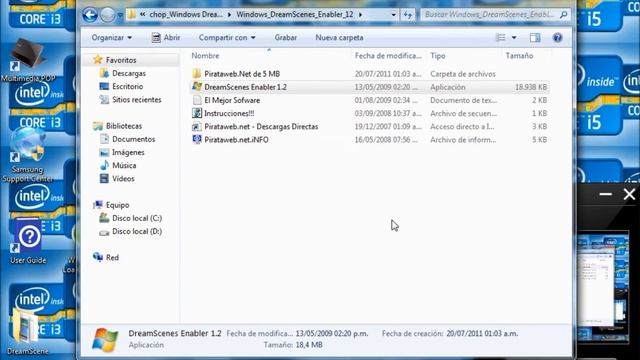
Task: Select Red in navigation pane
Action: click(x=112, y=258)
